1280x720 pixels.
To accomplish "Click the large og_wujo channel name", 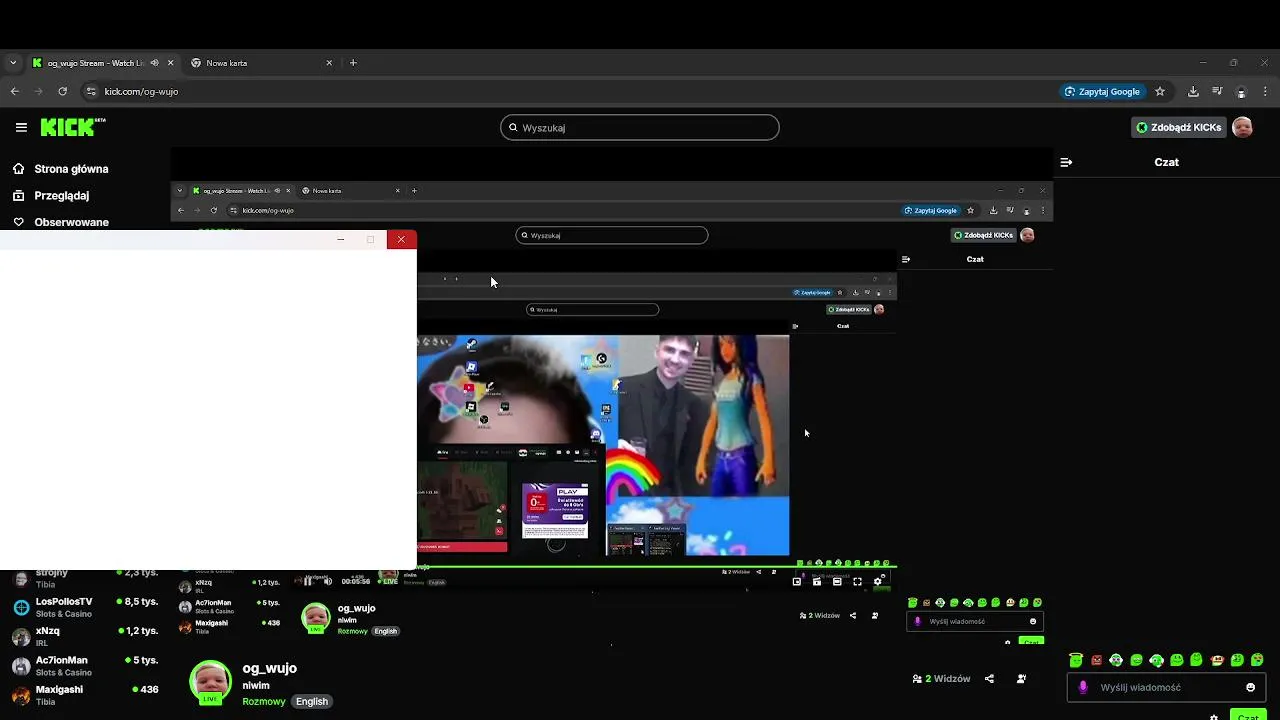I will [x=270, y=668].
